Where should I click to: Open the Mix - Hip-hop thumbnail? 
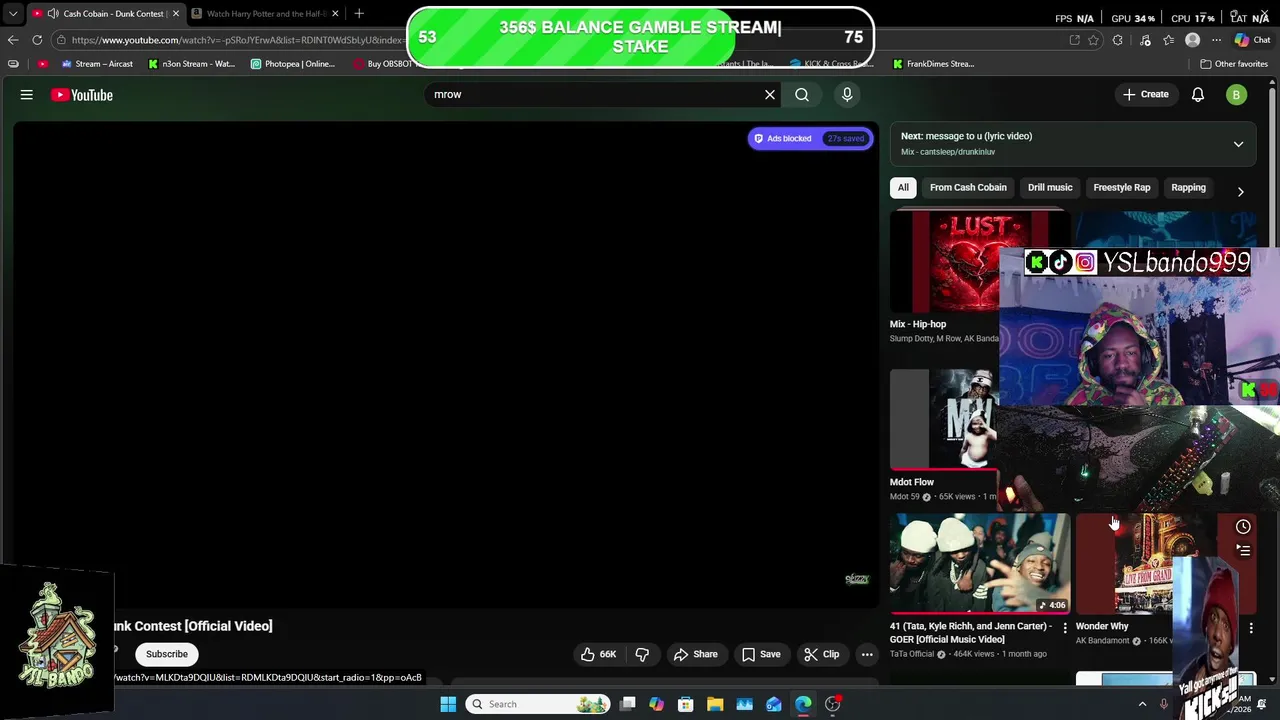(x=944, y=261)
